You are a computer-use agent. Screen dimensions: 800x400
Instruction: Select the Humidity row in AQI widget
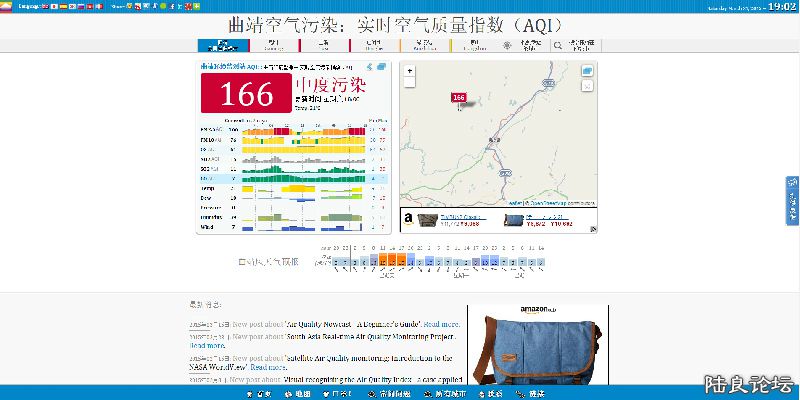tap(294, 217)
